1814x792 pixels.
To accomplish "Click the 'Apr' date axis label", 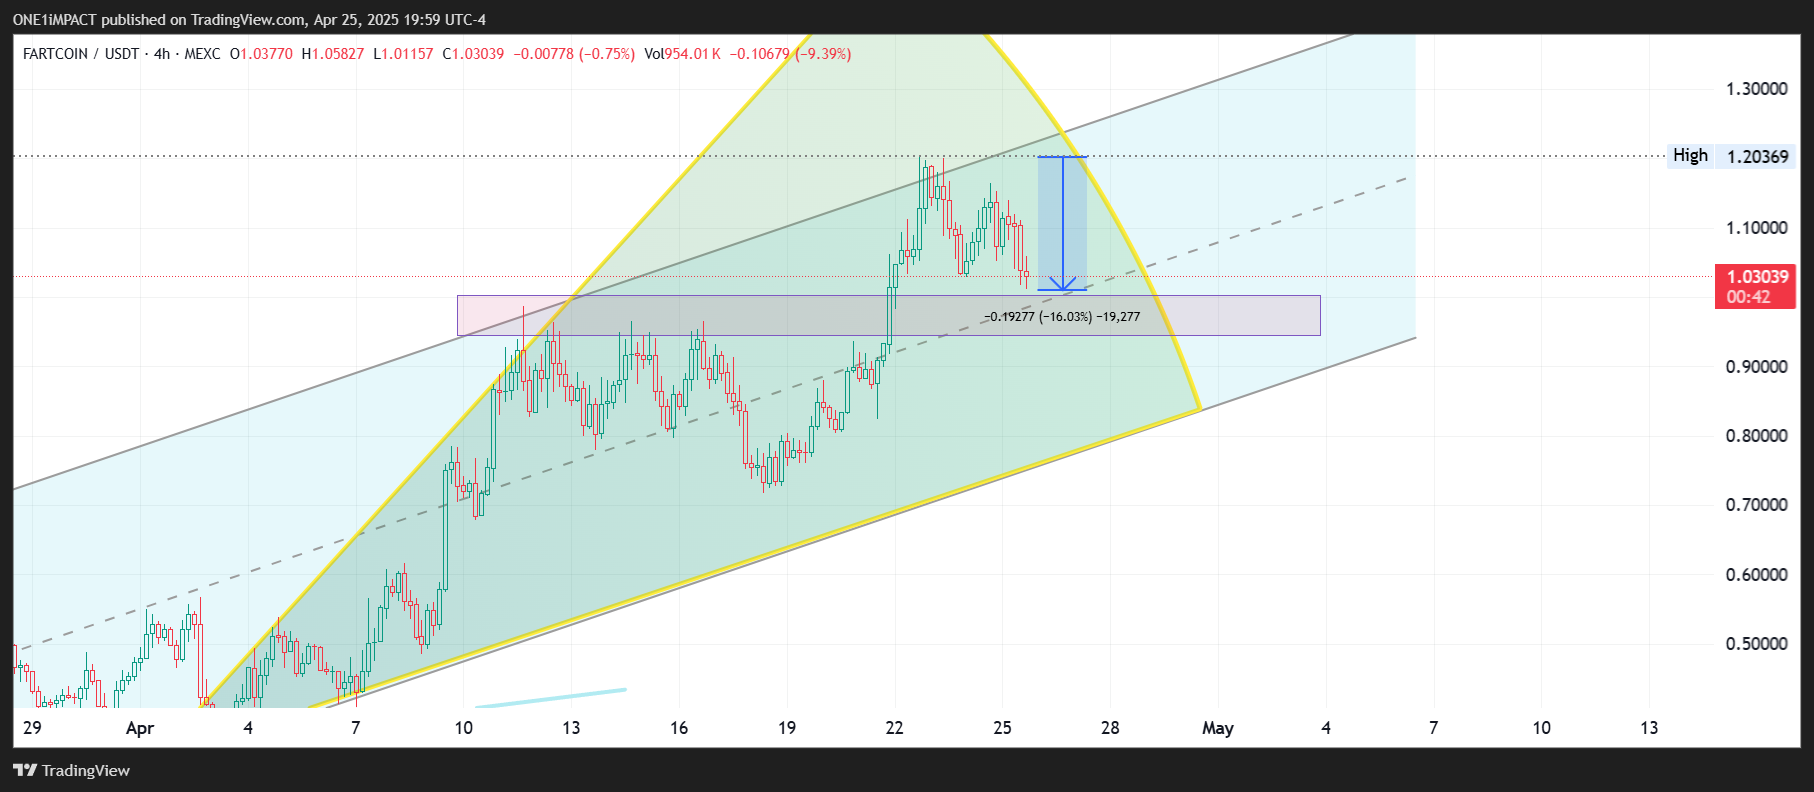I will click(x=140, y=728).
